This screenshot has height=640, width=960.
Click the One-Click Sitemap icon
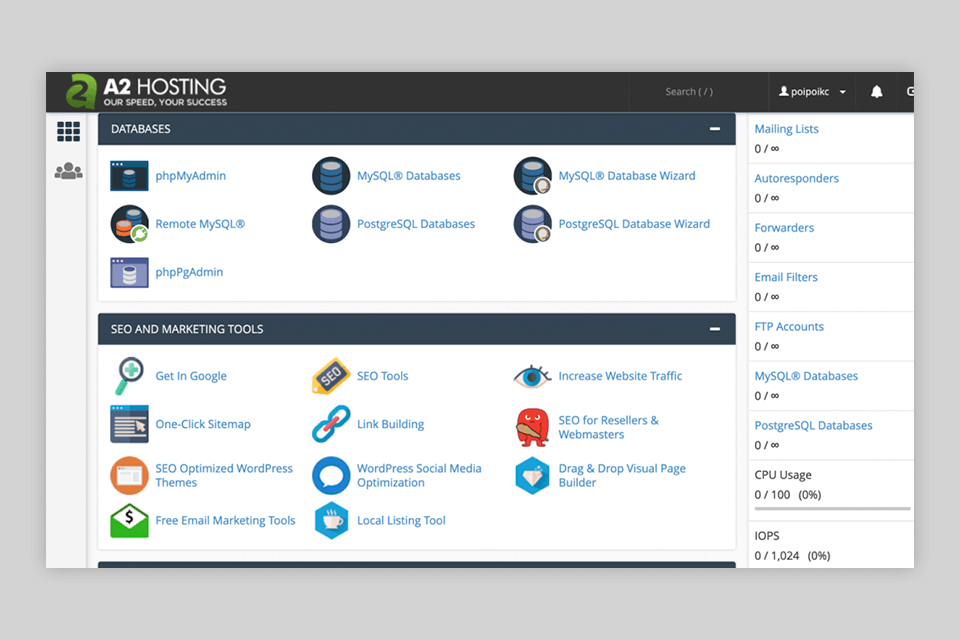(129, 424)
